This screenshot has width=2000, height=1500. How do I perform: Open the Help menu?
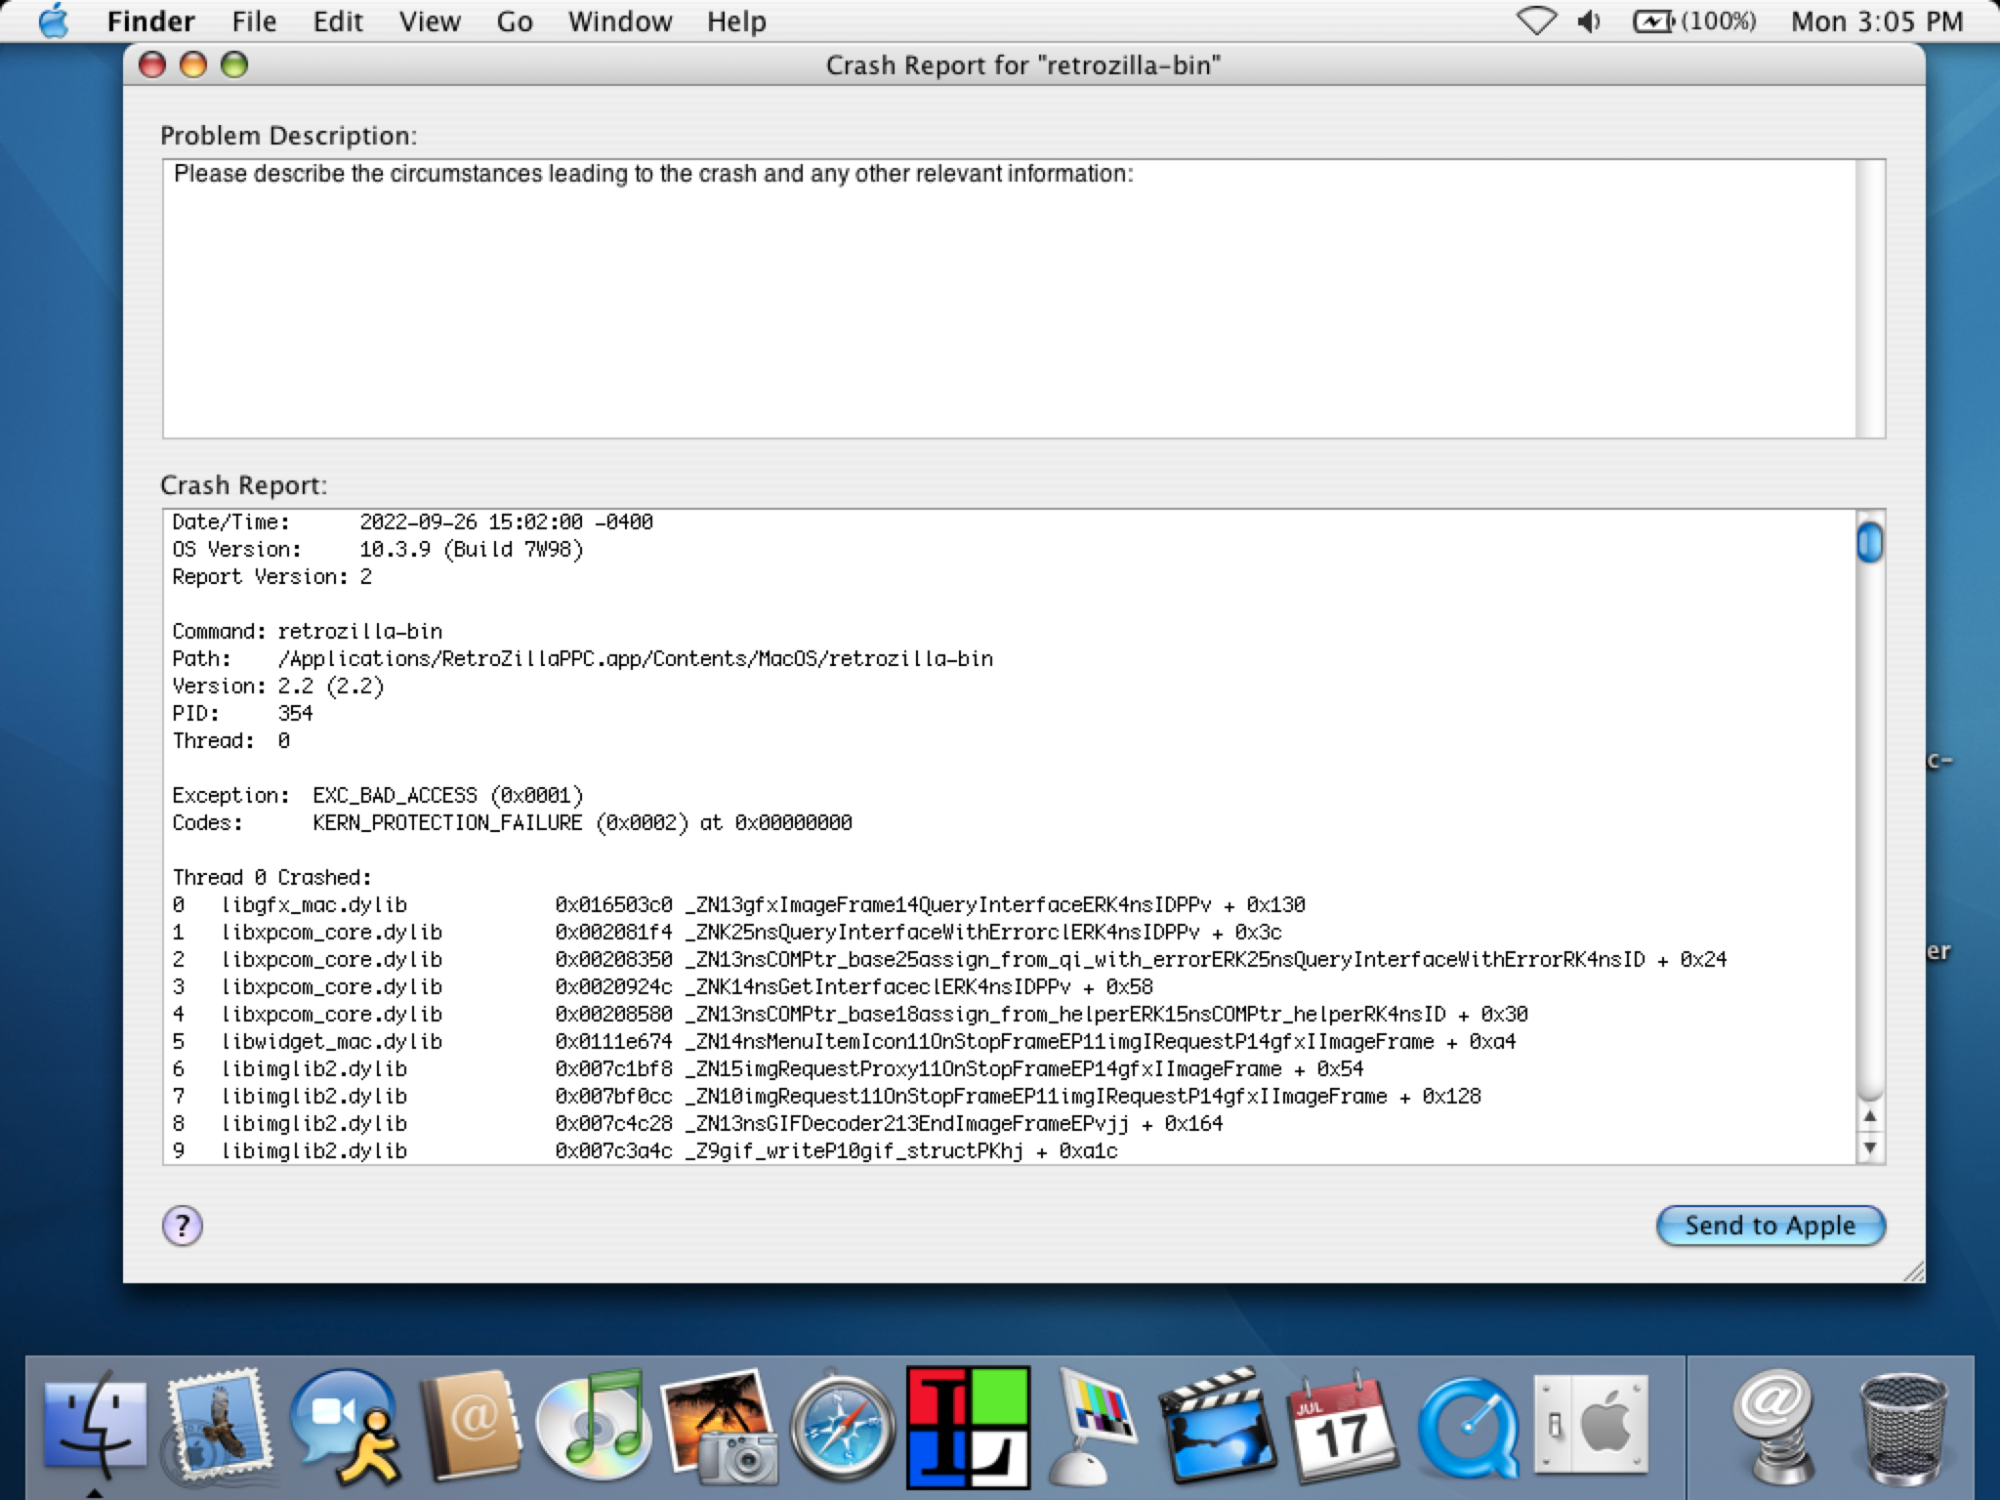pos(736,21)
